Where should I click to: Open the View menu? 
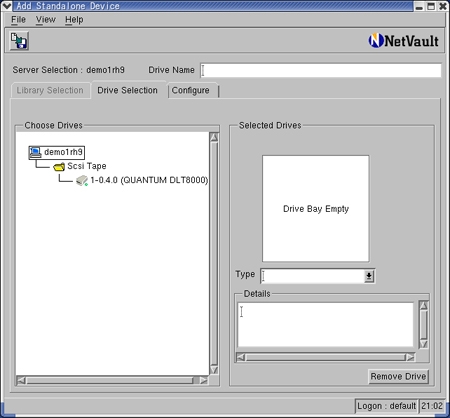click(x=46, y=20)
